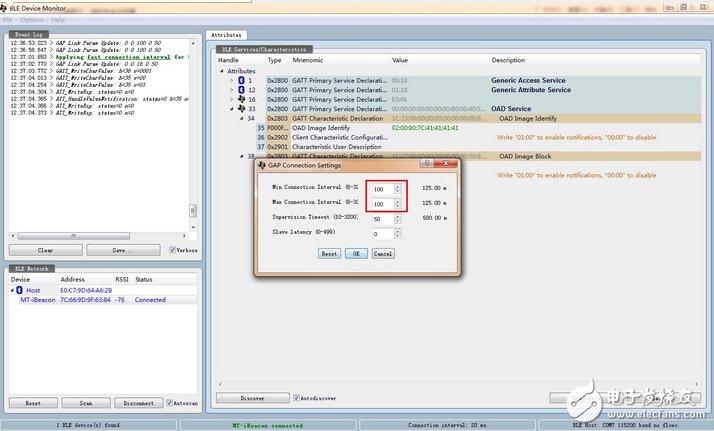
Task: Click the Bluetooth icon beside handle 12
Action: (240, 90)
